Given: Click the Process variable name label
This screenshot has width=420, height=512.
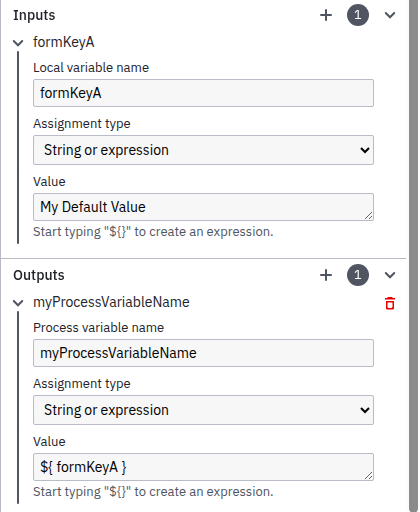Looking at the screenshot, I should coord(98,328).
